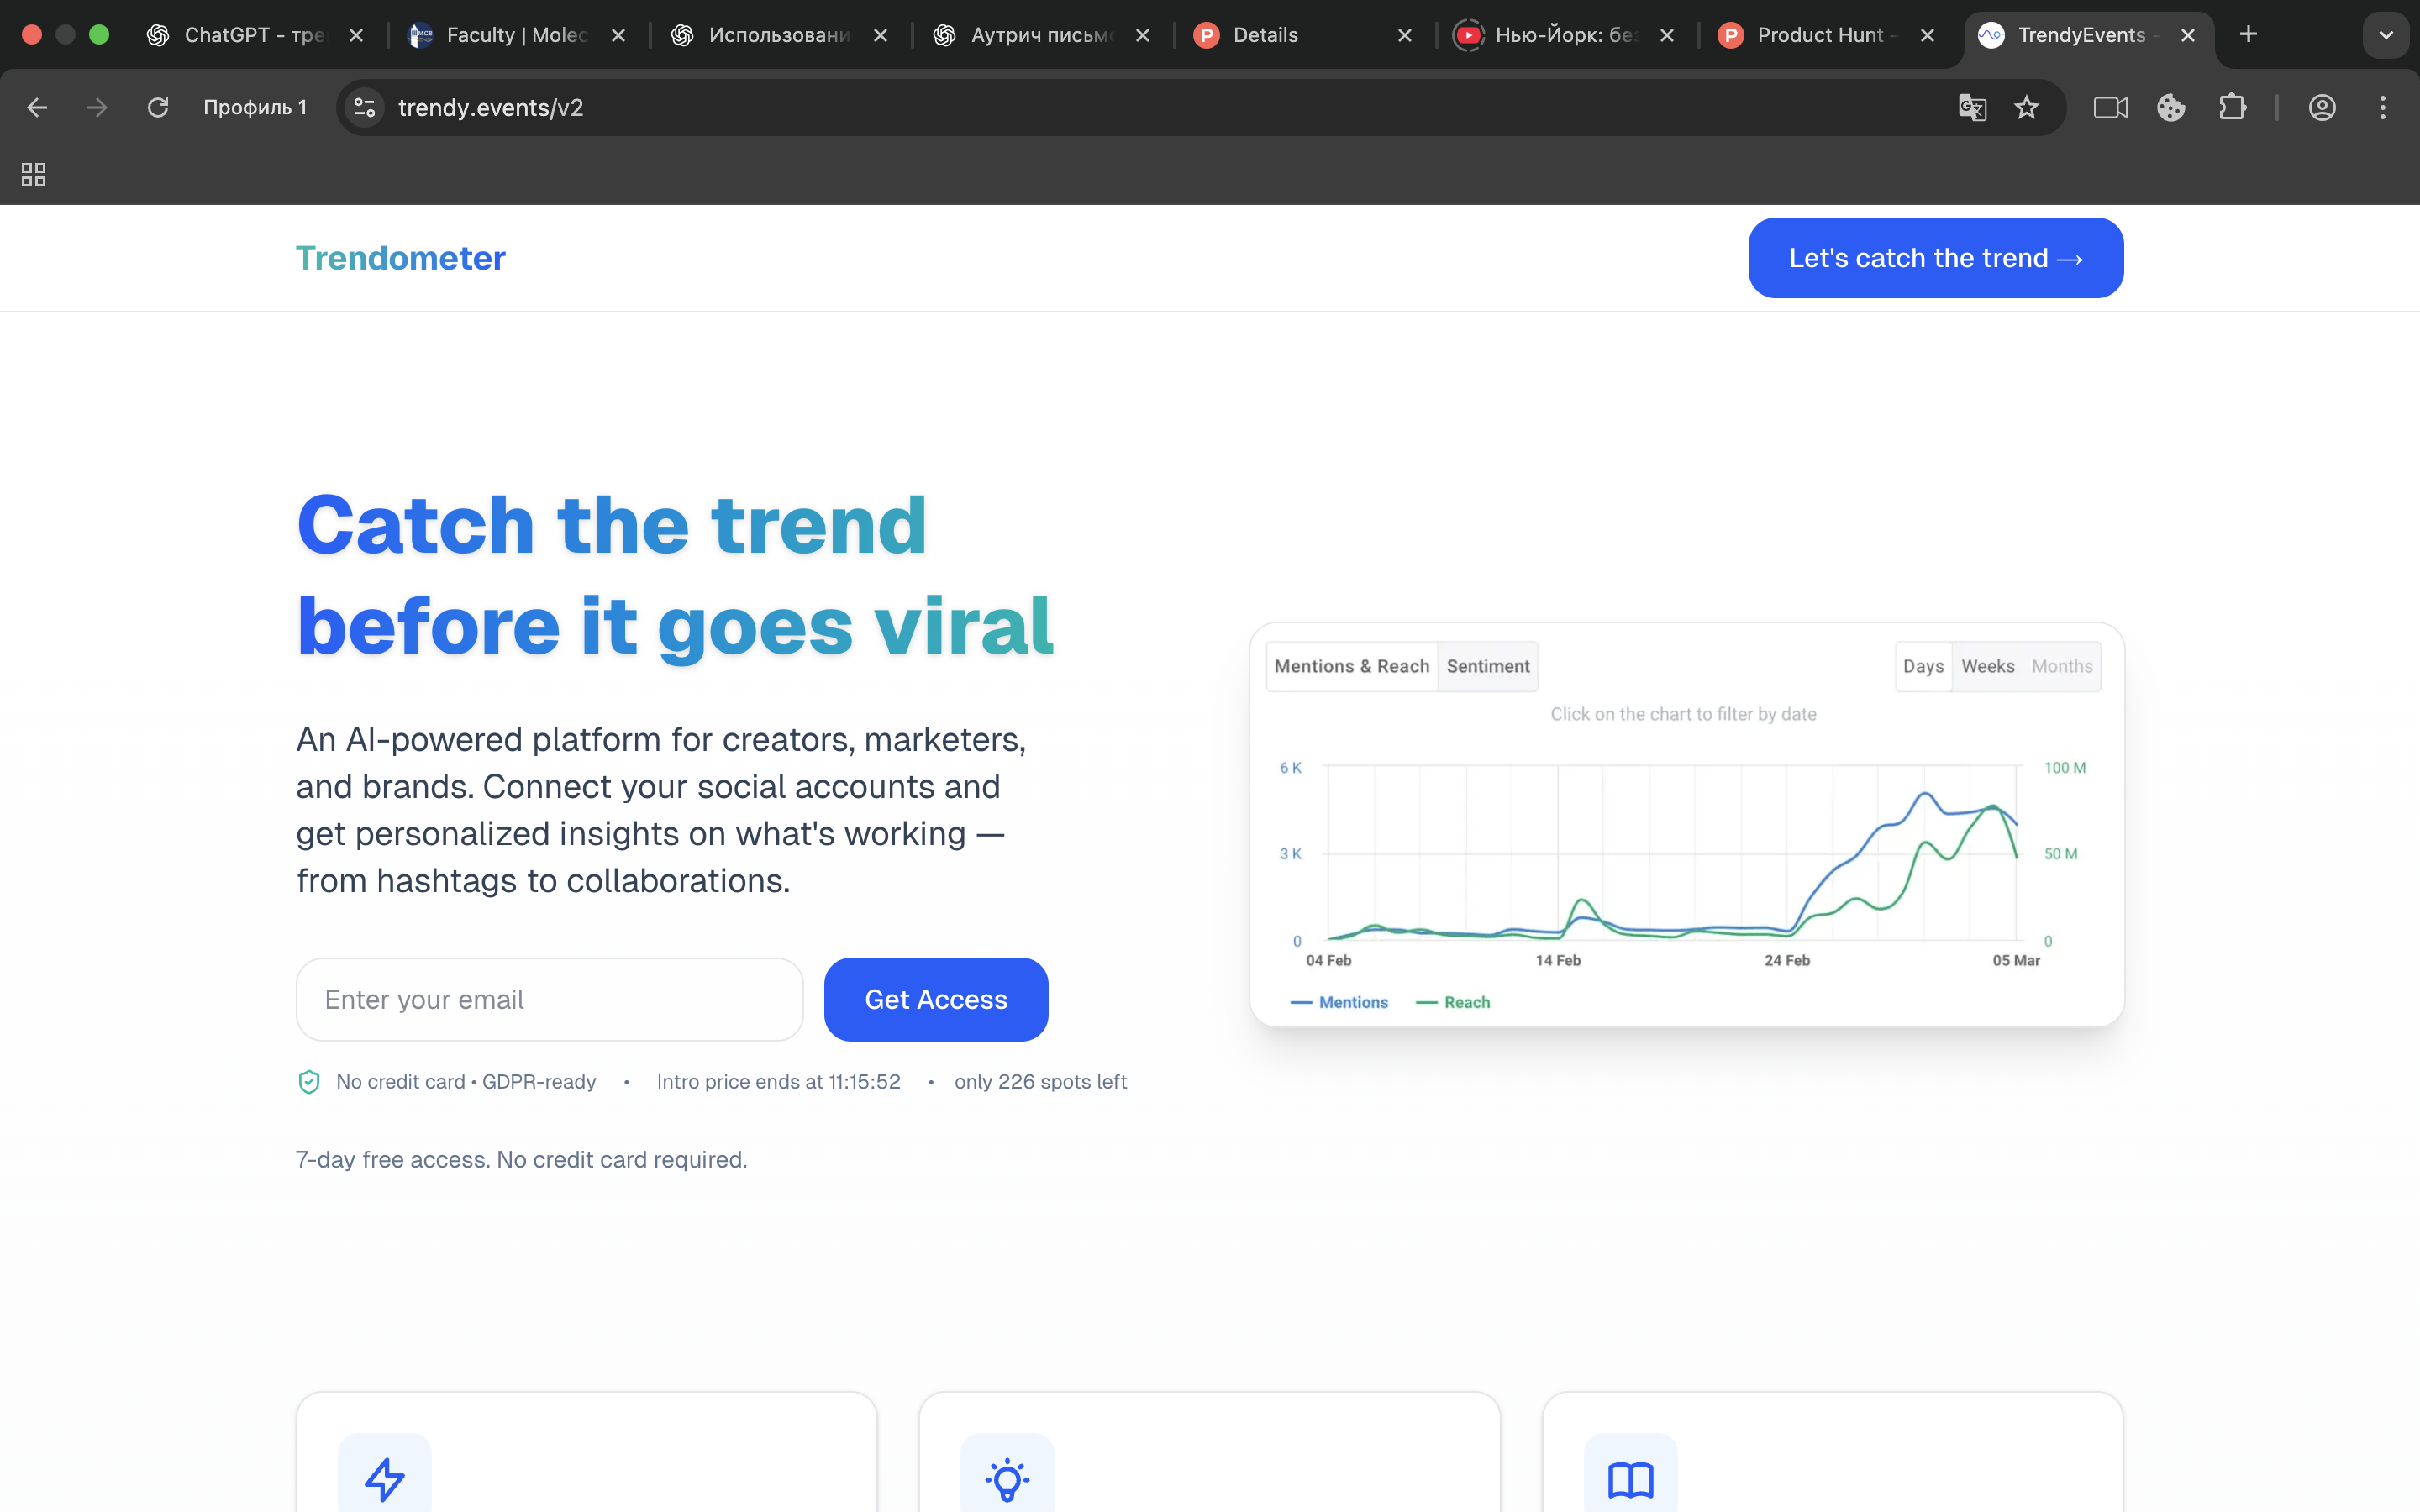Click 'Click on the chart to filter by date'
Image resolution: width=2420 pixels, height=1512 pixels.
tap(1683, 714)
